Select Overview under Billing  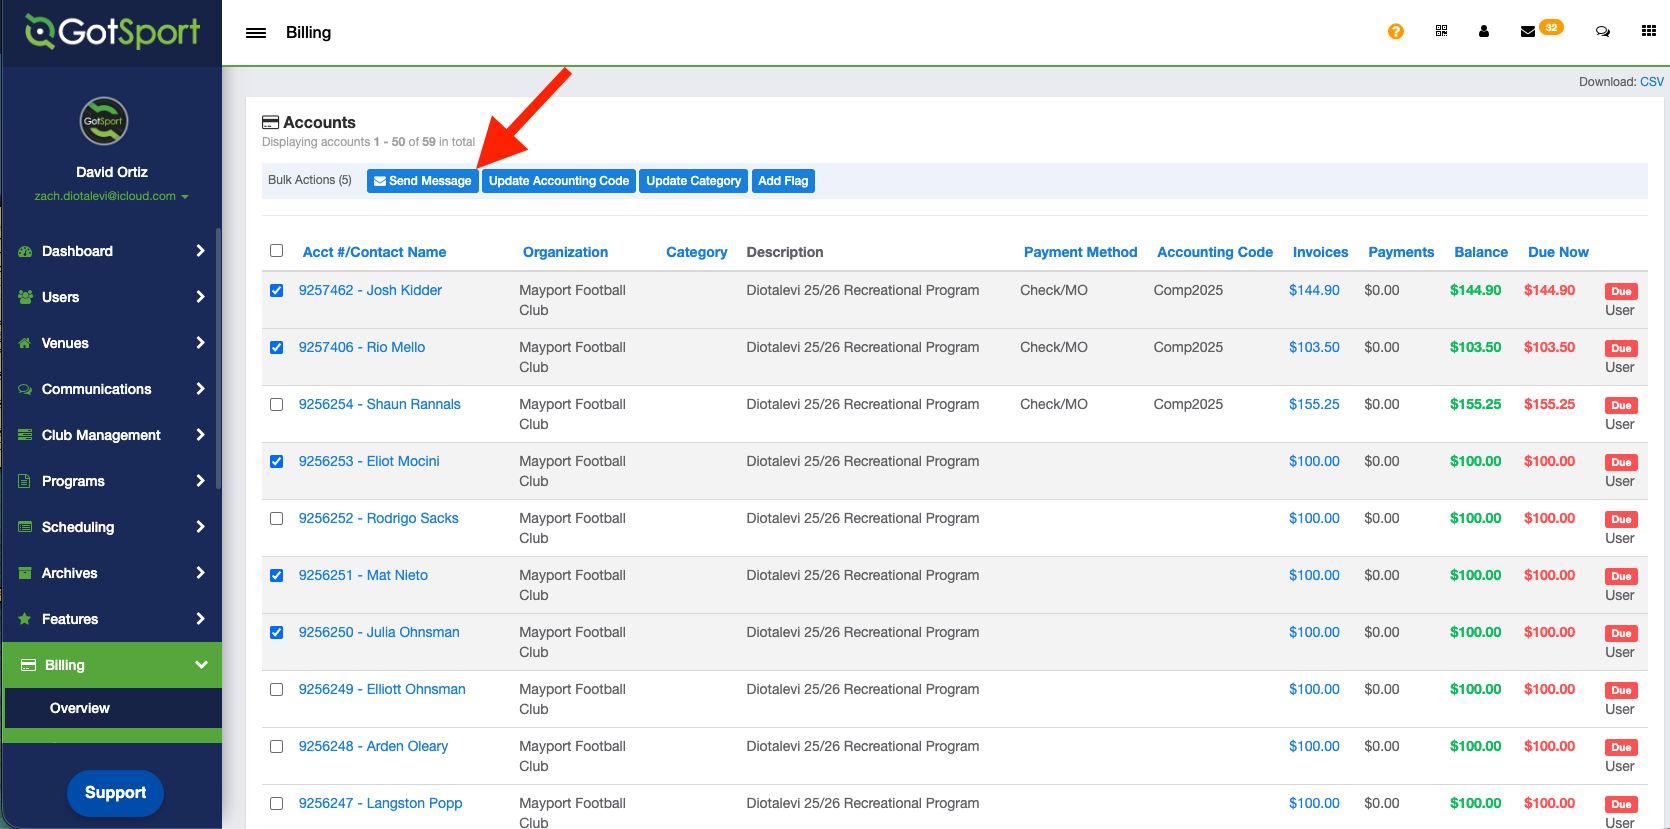click(x=80, y=708)
